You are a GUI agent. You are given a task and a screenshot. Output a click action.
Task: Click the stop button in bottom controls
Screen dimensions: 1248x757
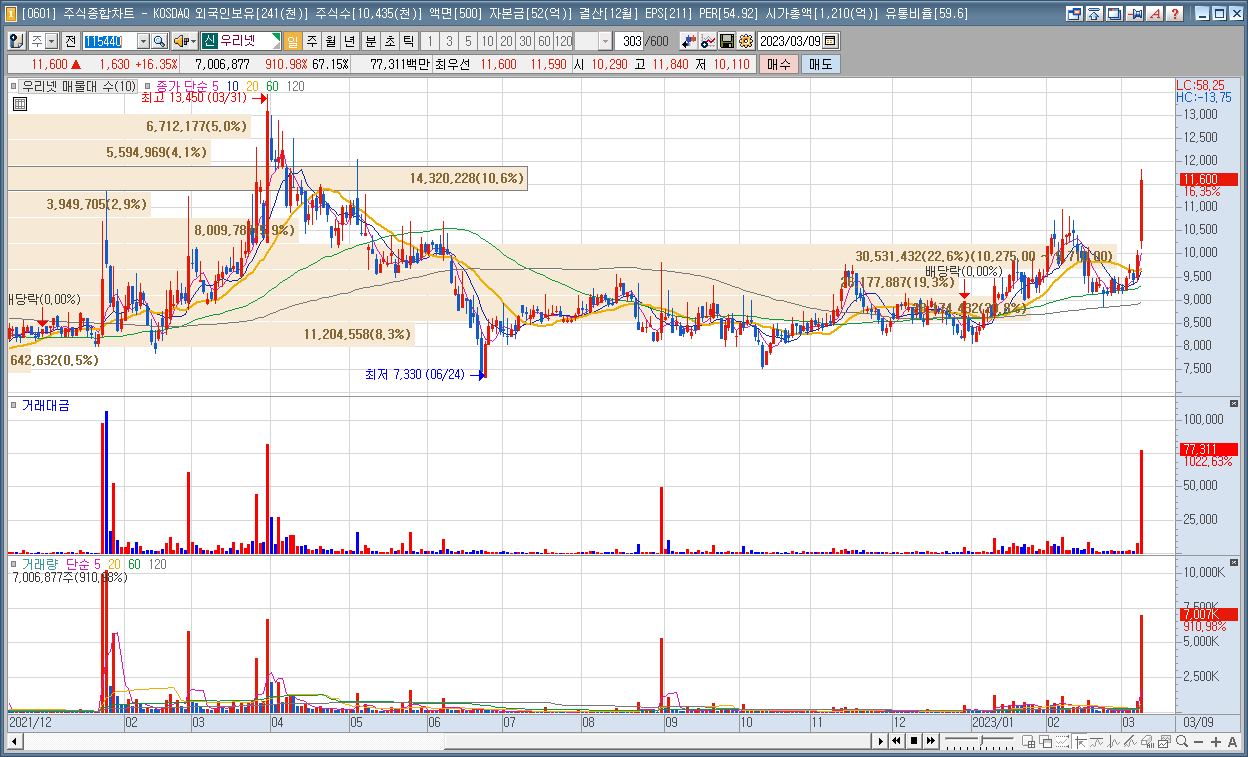(914, 741)
